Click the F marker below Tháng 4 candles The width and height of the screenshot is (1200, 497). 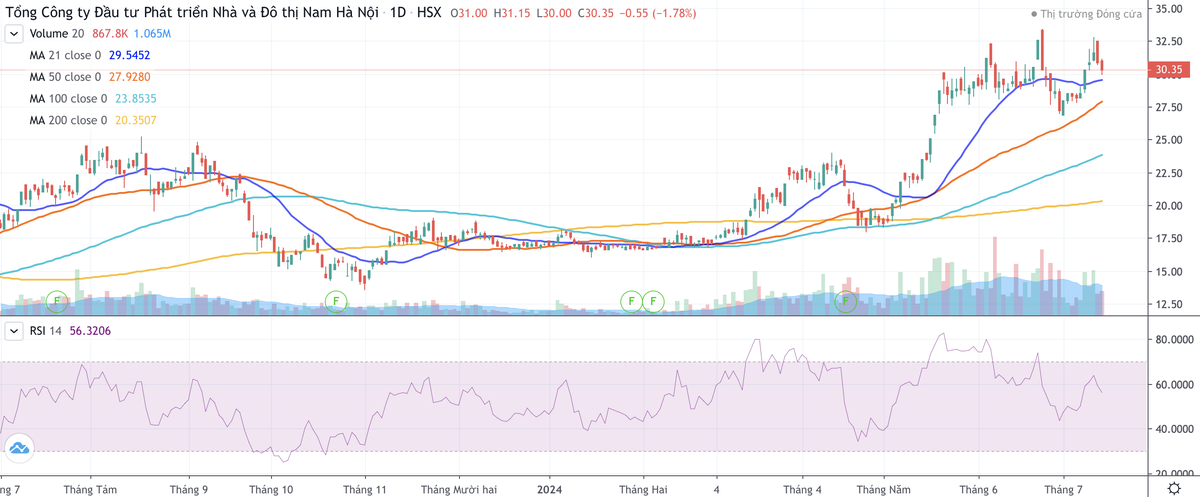coord(846,299)
